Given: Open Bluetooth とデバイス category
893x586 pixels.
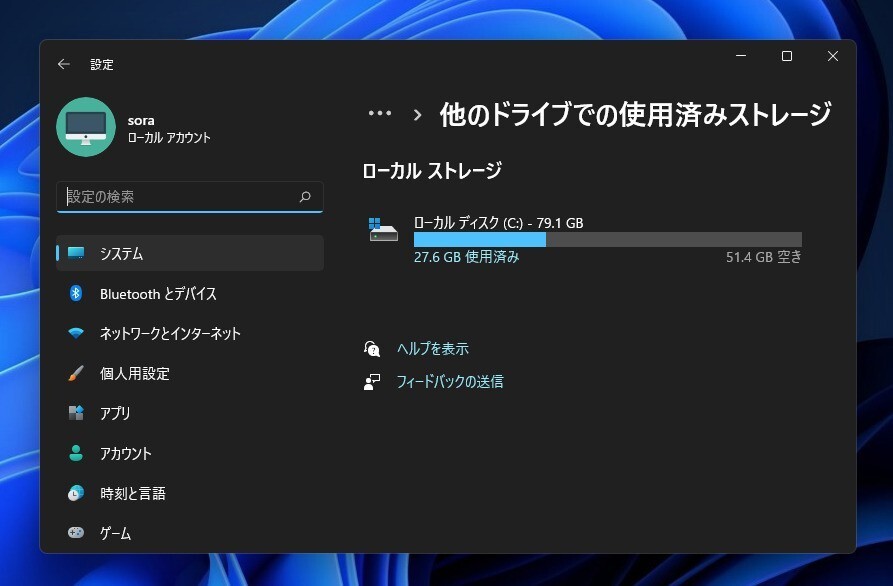Looking at the screenshot, I should 190,293.
